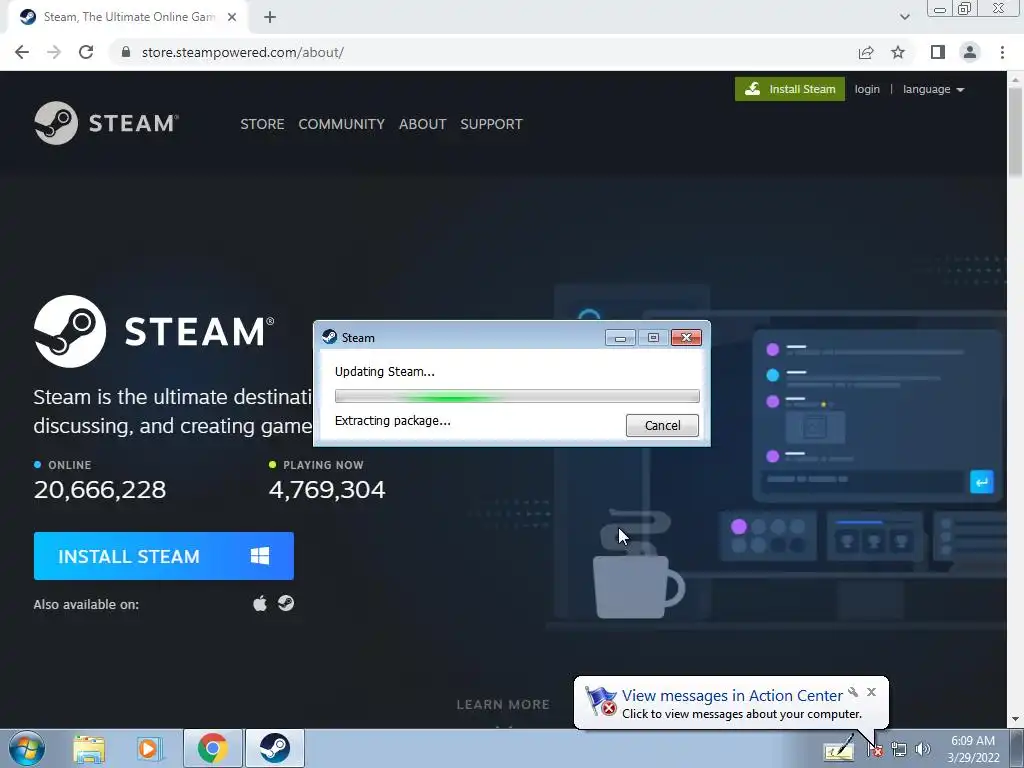Bookmark this page with the star icon
The image size is (1024, 768).
pyautogui.click(x=899, y=52)
